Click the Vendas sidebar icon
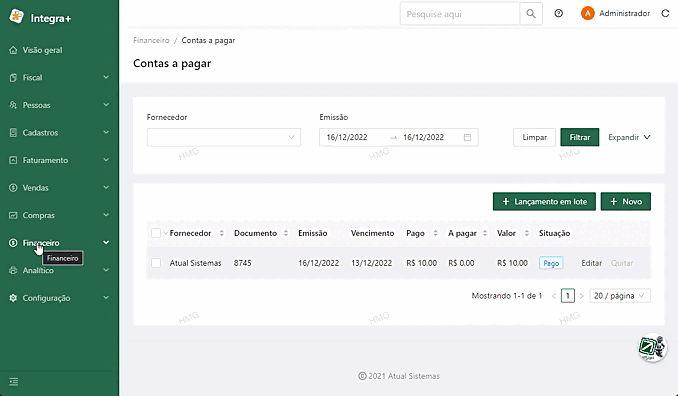This screenshot has height=396, width=678. click(13, 188)
